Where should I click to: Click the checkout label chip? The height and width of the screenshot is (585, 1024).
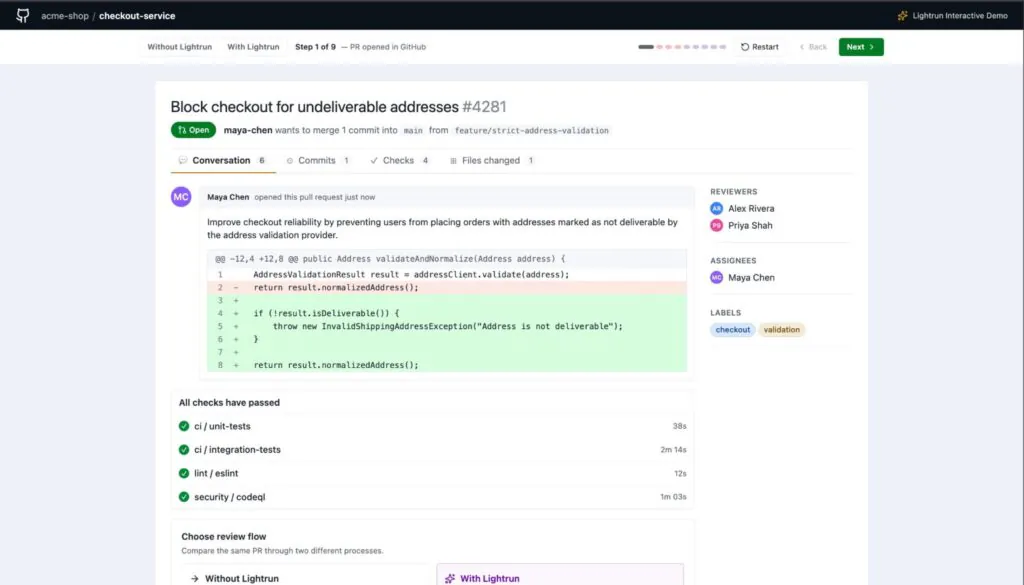point(733,330)
